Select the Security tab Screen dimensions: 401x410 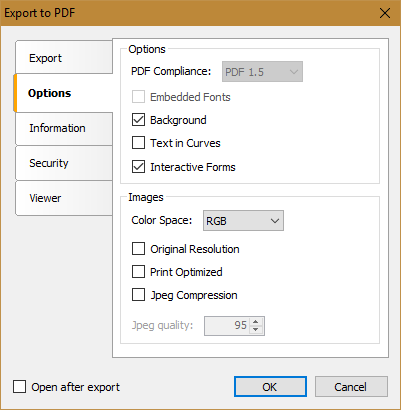click(x=64, y=163)
